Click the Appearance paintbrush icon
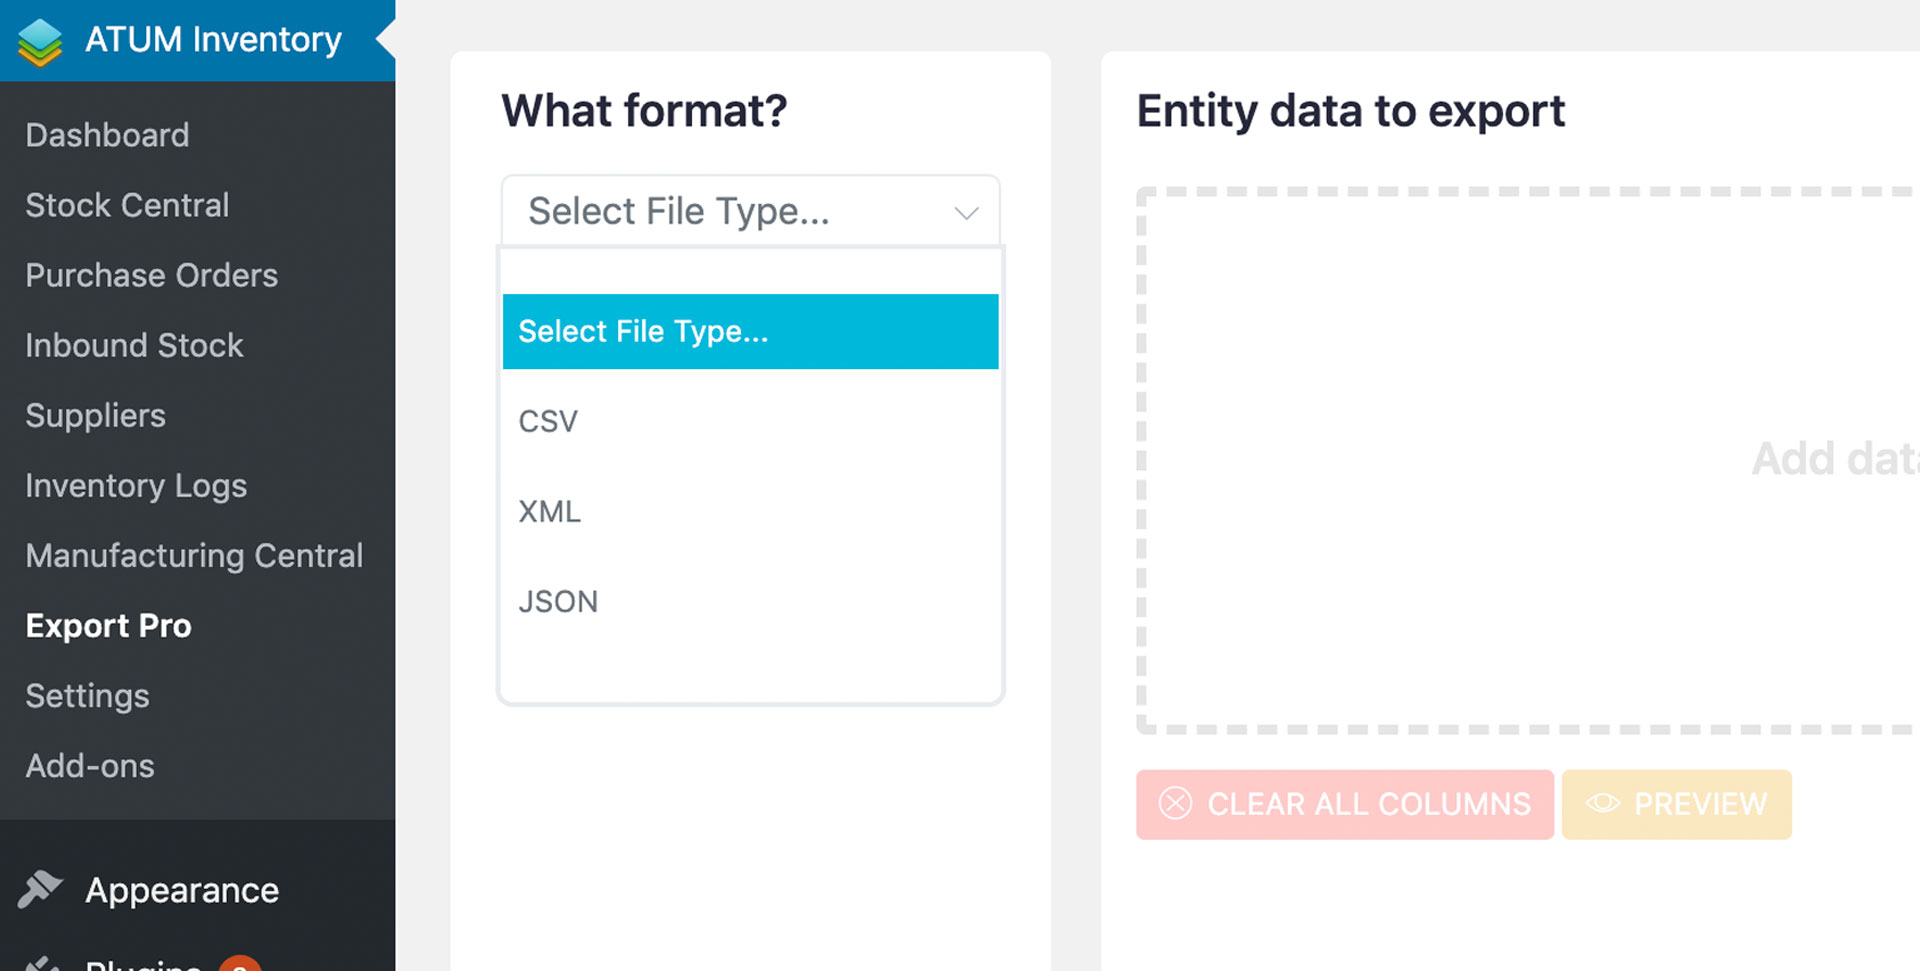This screenshot has width=1920, height=971. pos(40,888)
